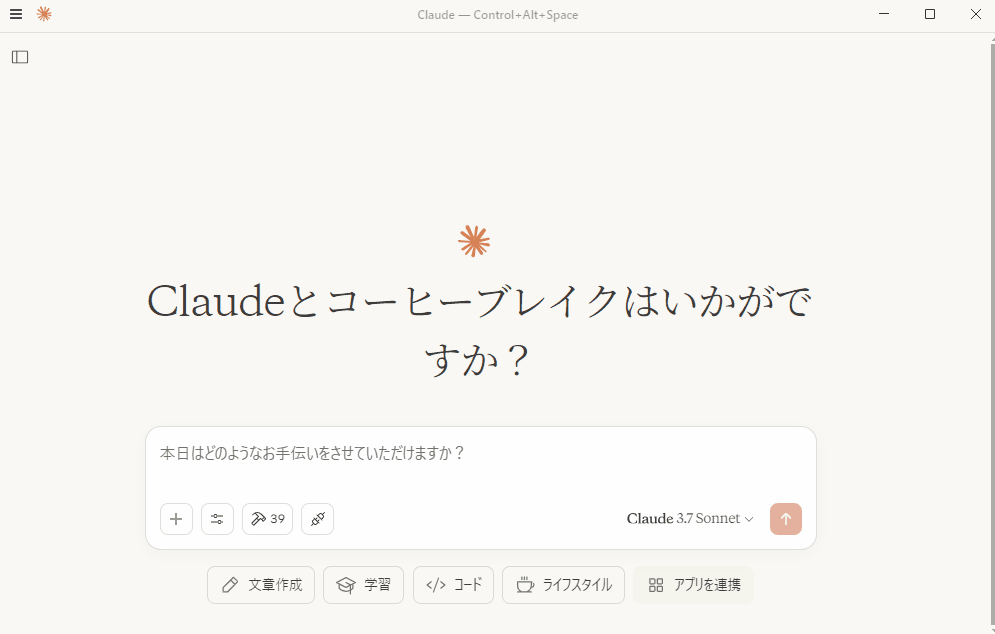Maximize the Claude window

[x=930, y=14]
